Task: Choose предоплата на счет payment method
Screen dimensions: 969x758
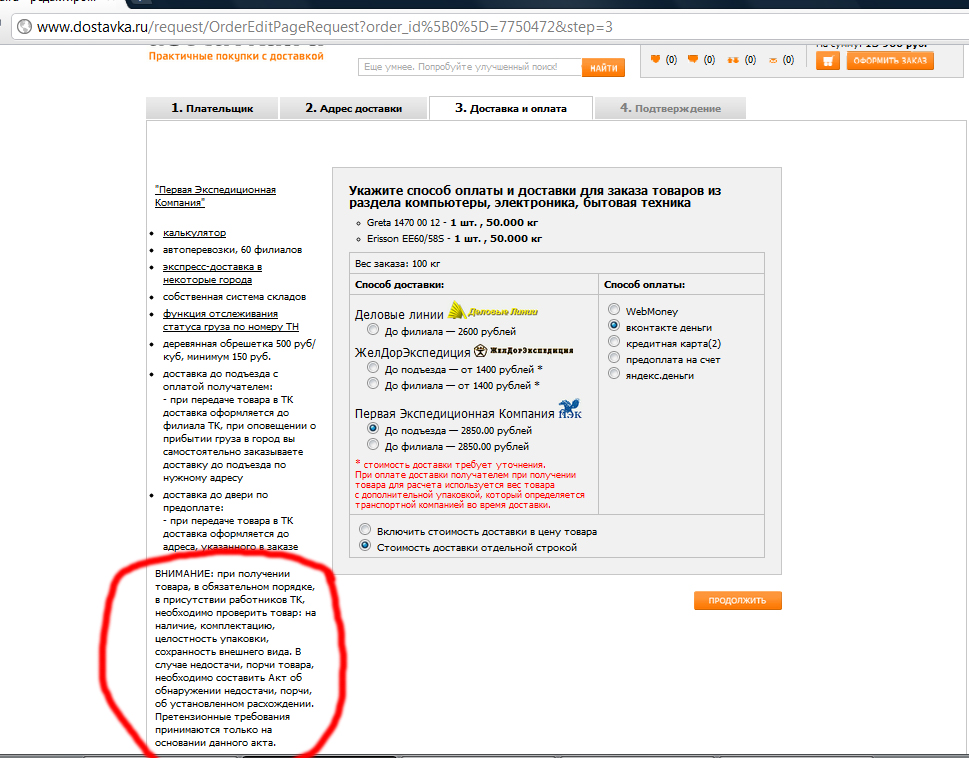Action: click(614, 357)
